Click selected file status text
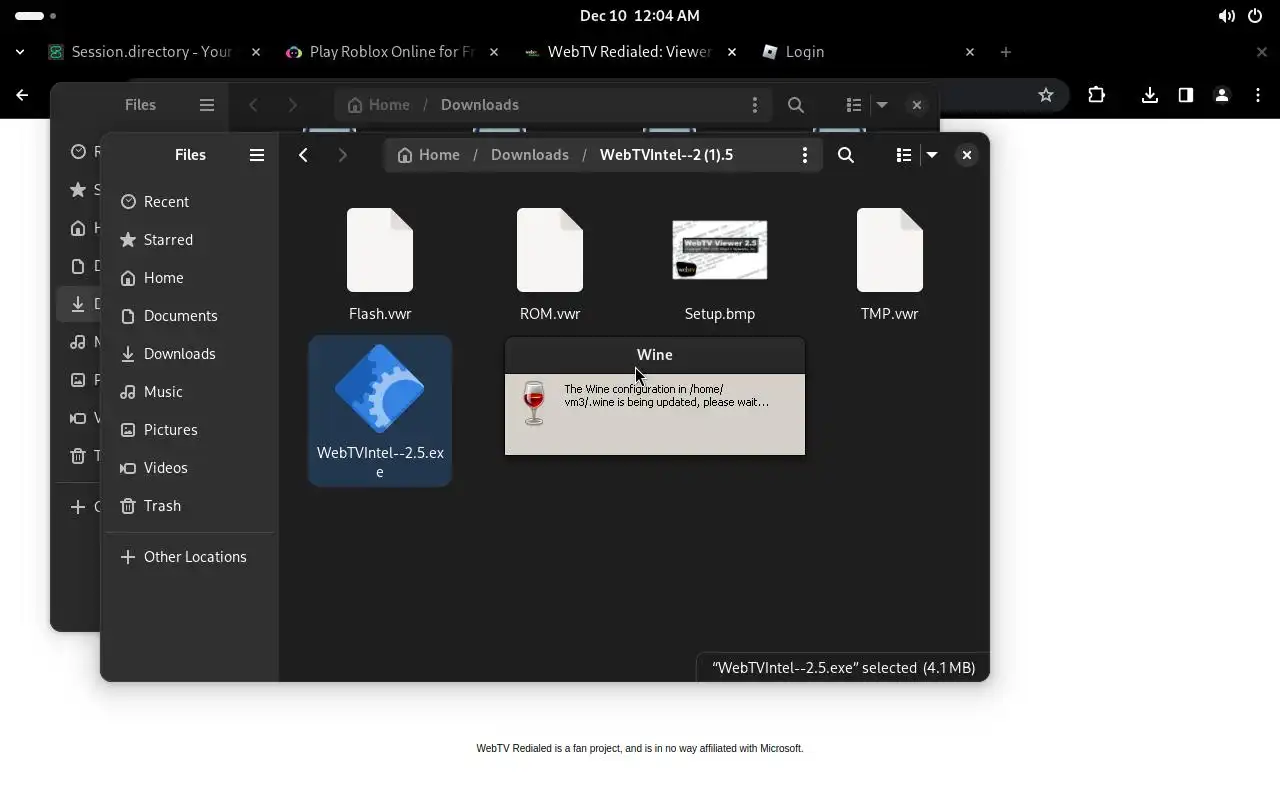This screenshot has height=800, width=1280. coord(843,668)
